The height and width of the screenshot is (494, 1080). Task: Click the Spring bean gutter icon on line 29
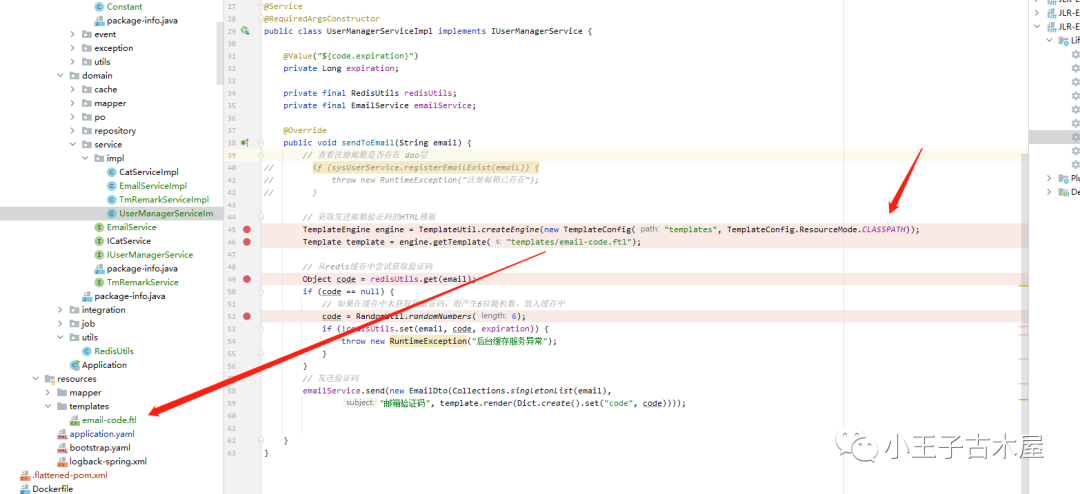pos(245,32)
